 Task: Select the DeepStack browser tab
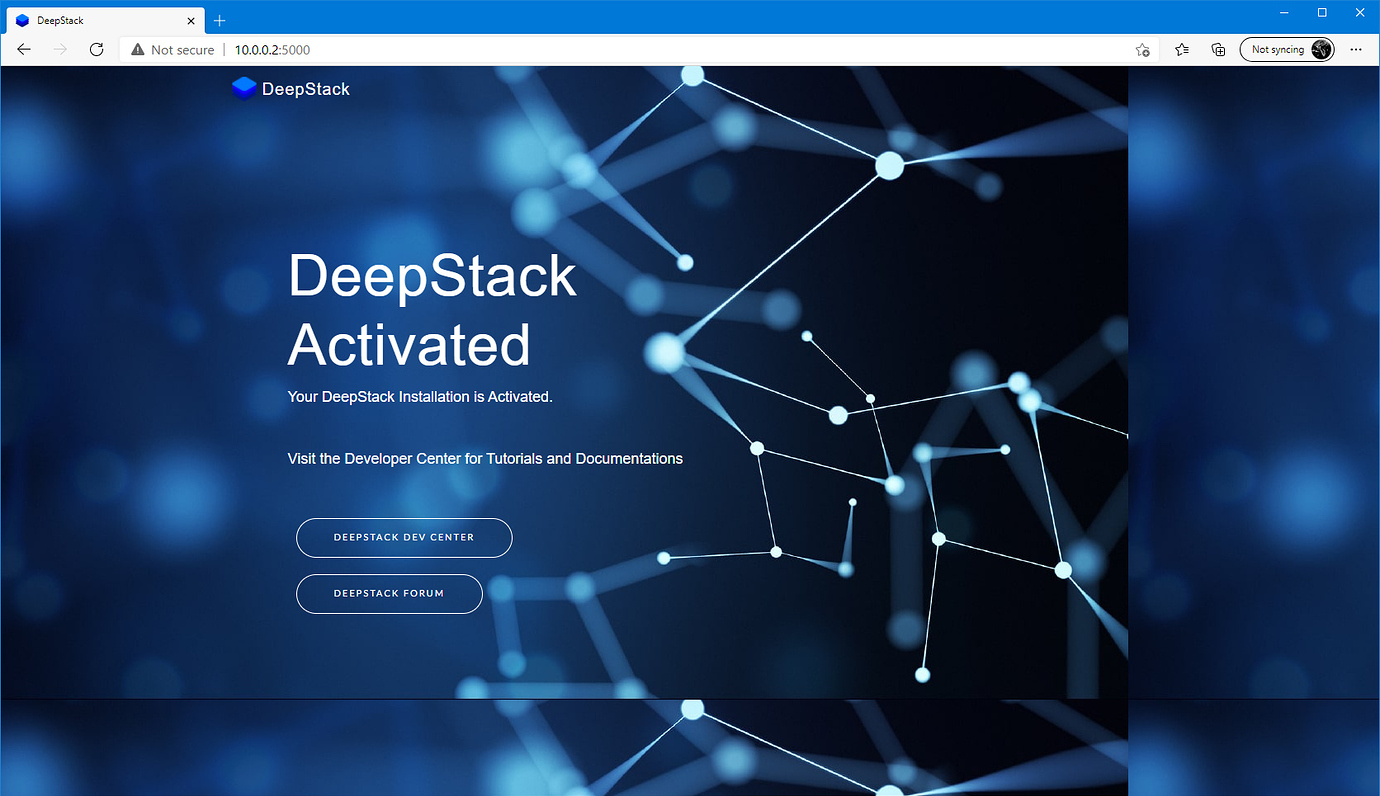coord(100,20)
